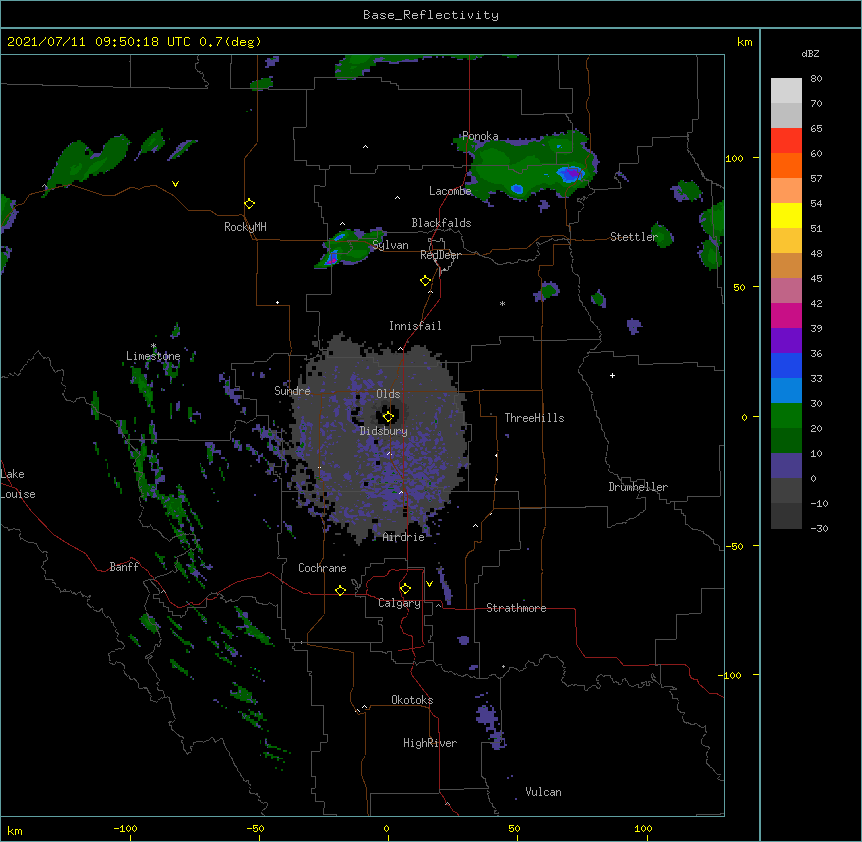The width and height of the screenshot is (862, 842).
Task: Select the Okotoks label
Action: point(412,700)
